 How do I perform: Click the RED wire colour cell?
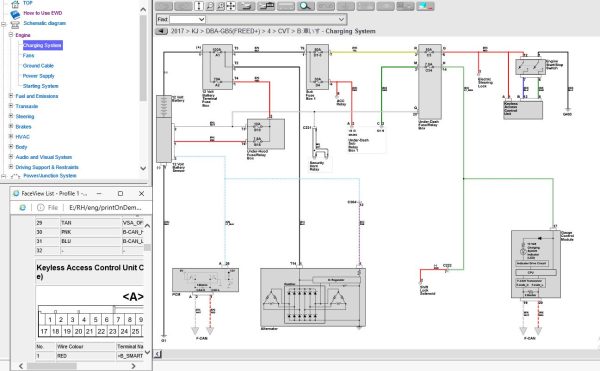(x=86, y=356)
